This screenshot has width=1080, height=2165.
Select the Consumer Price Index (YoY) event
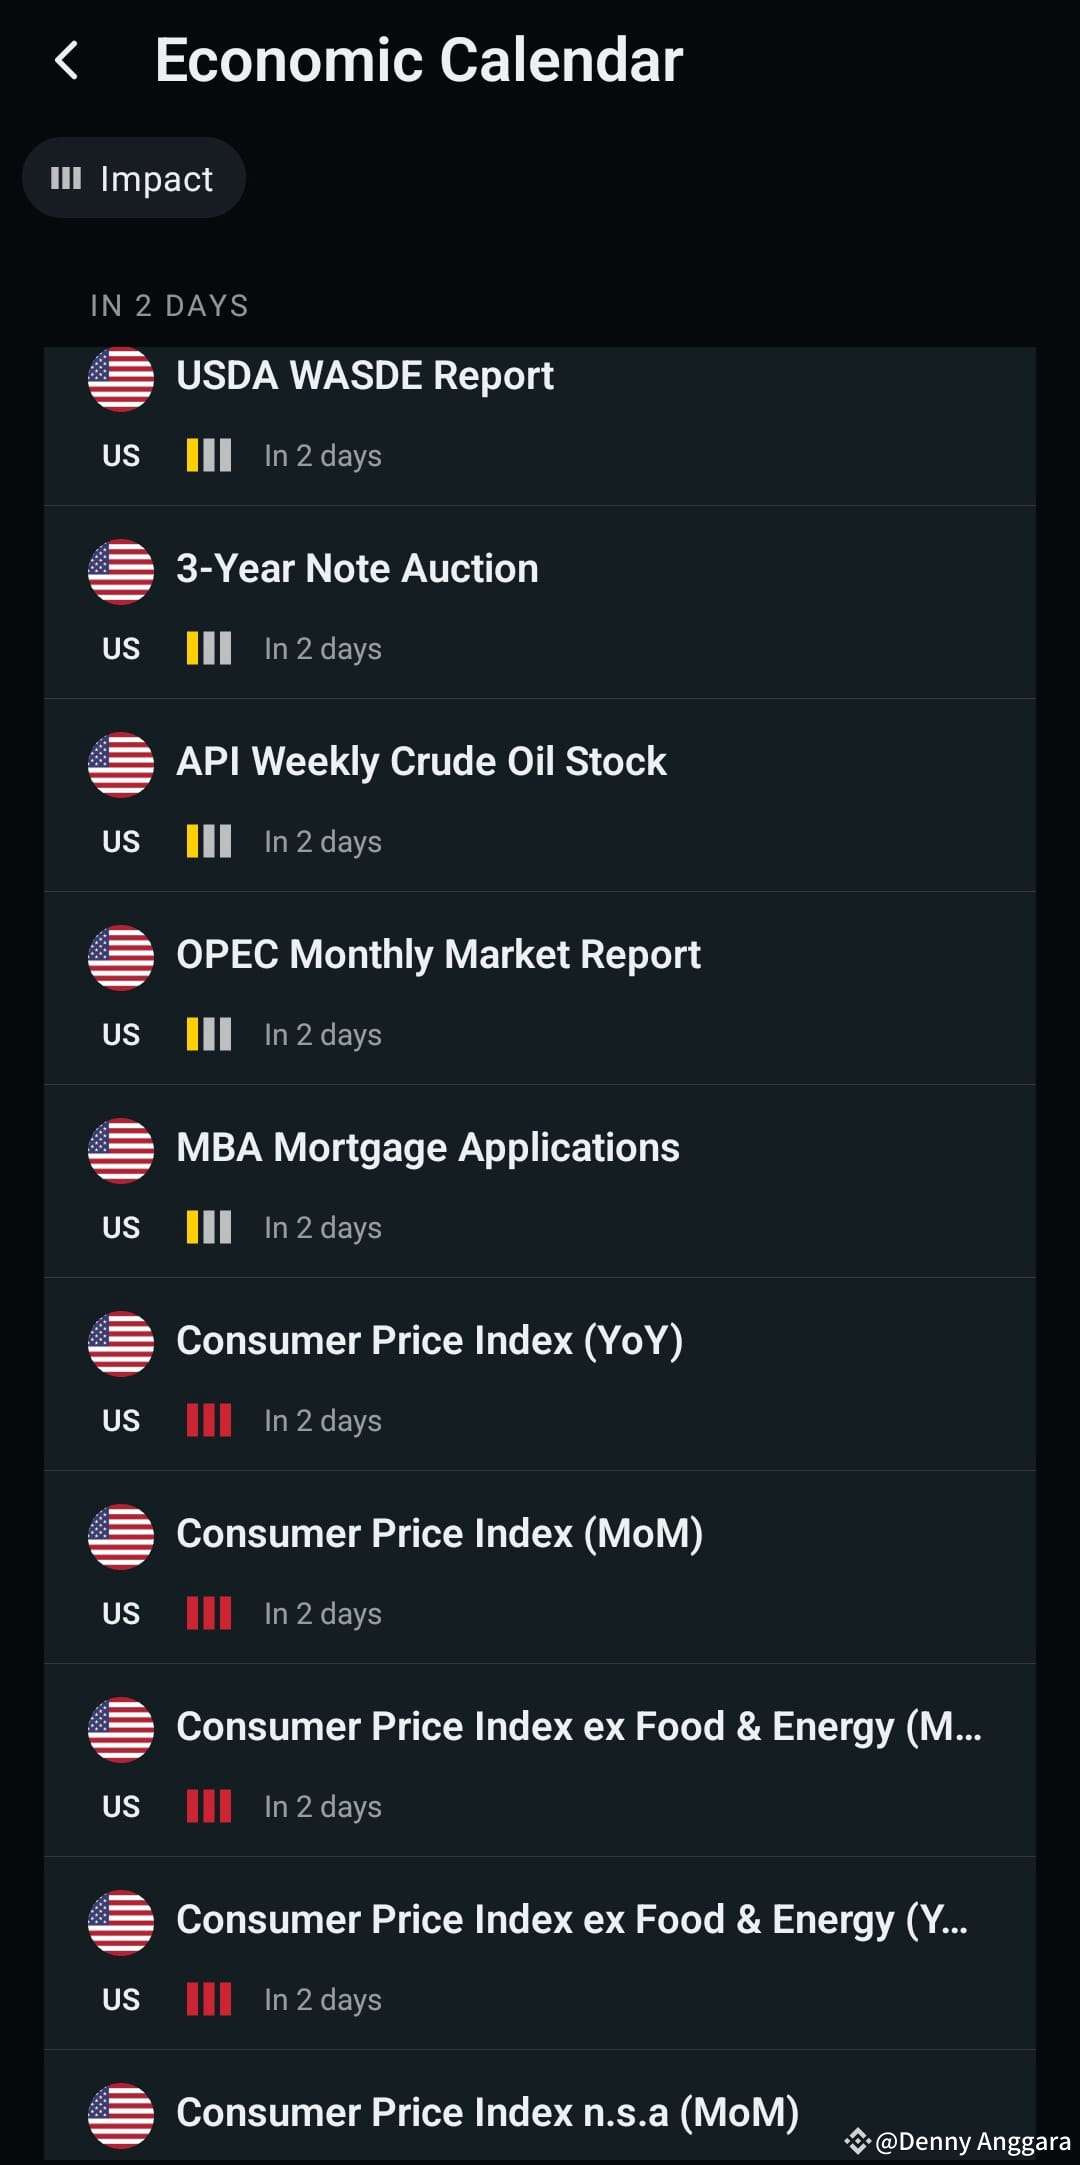point(540,1374)
